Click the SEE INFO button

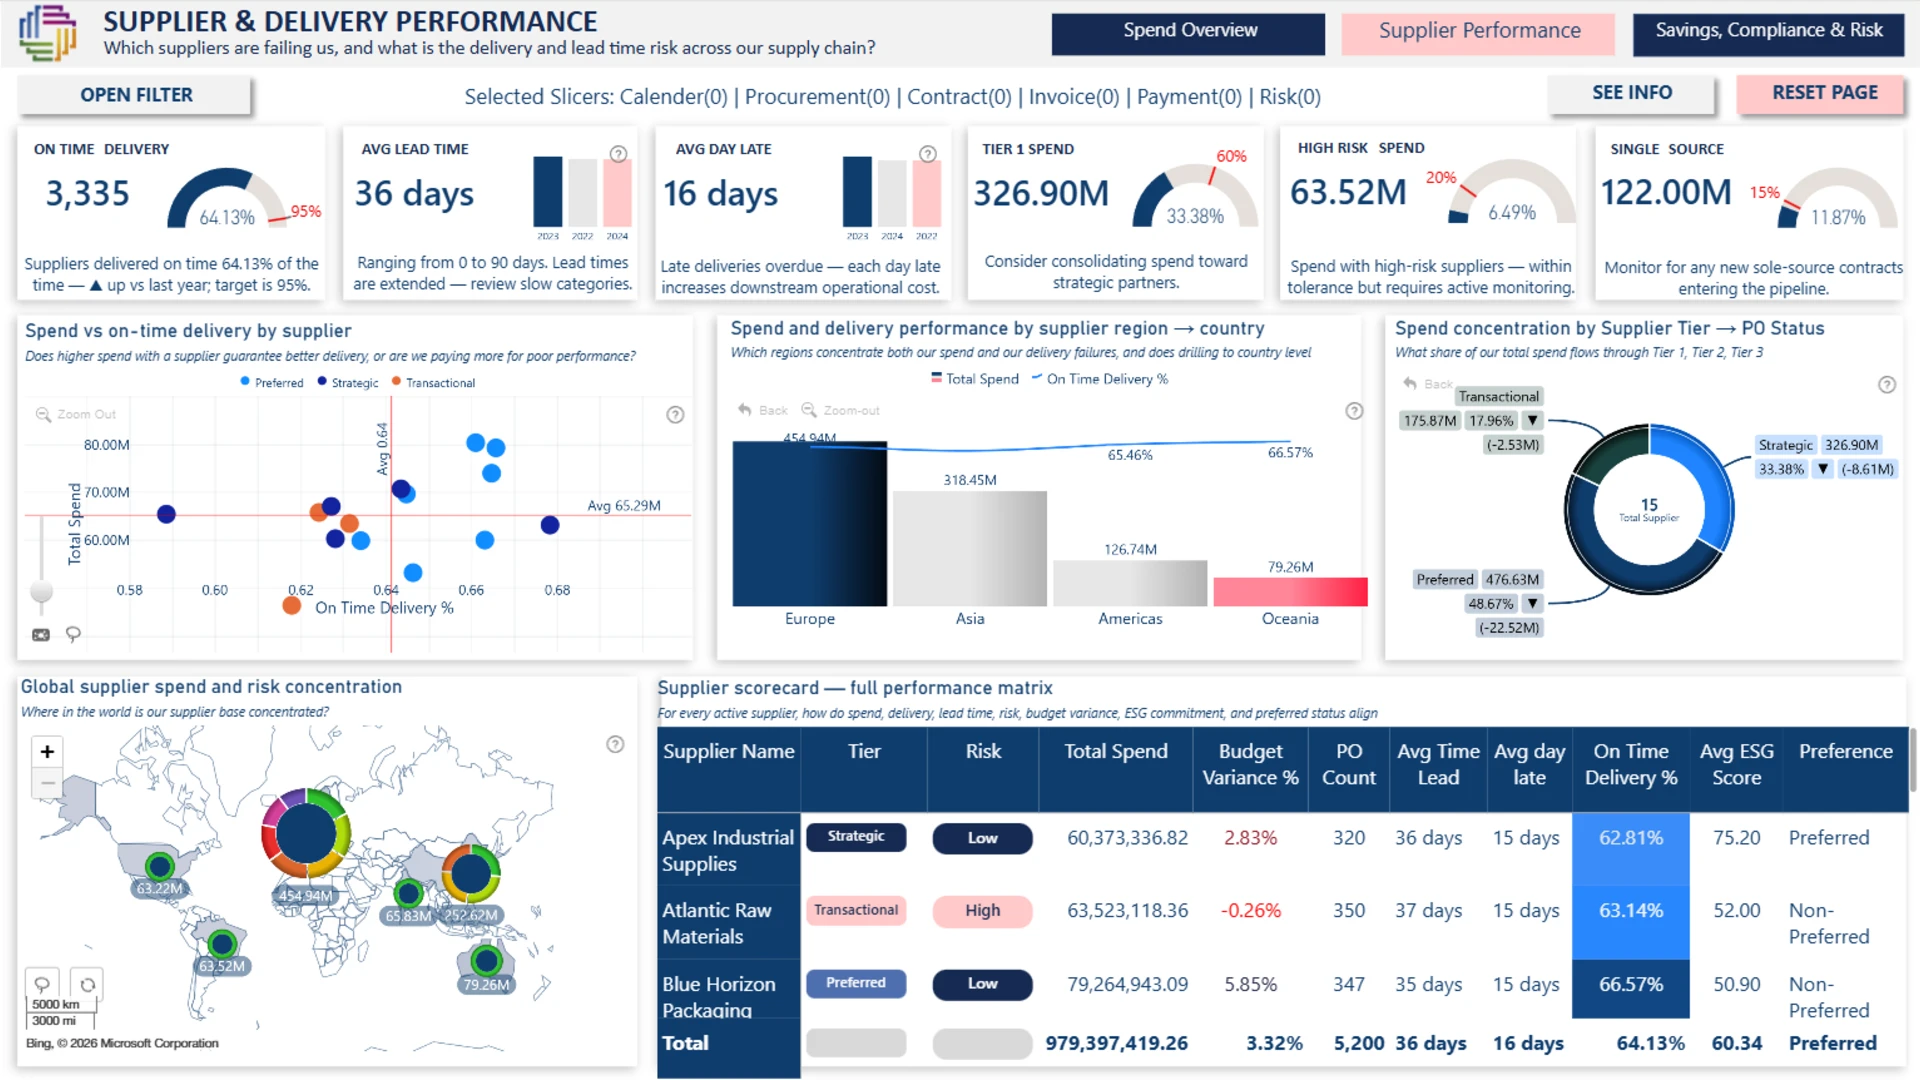[1631, 93]
